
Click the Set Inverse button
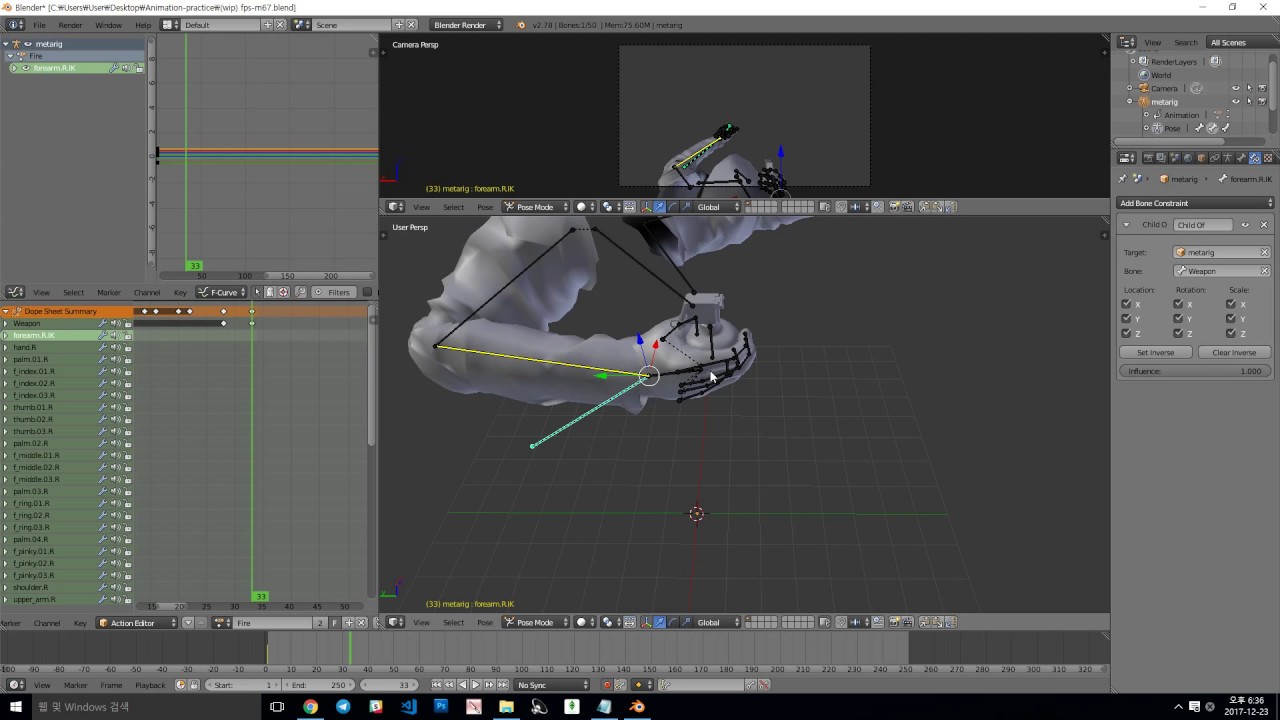click(1156, 352)
